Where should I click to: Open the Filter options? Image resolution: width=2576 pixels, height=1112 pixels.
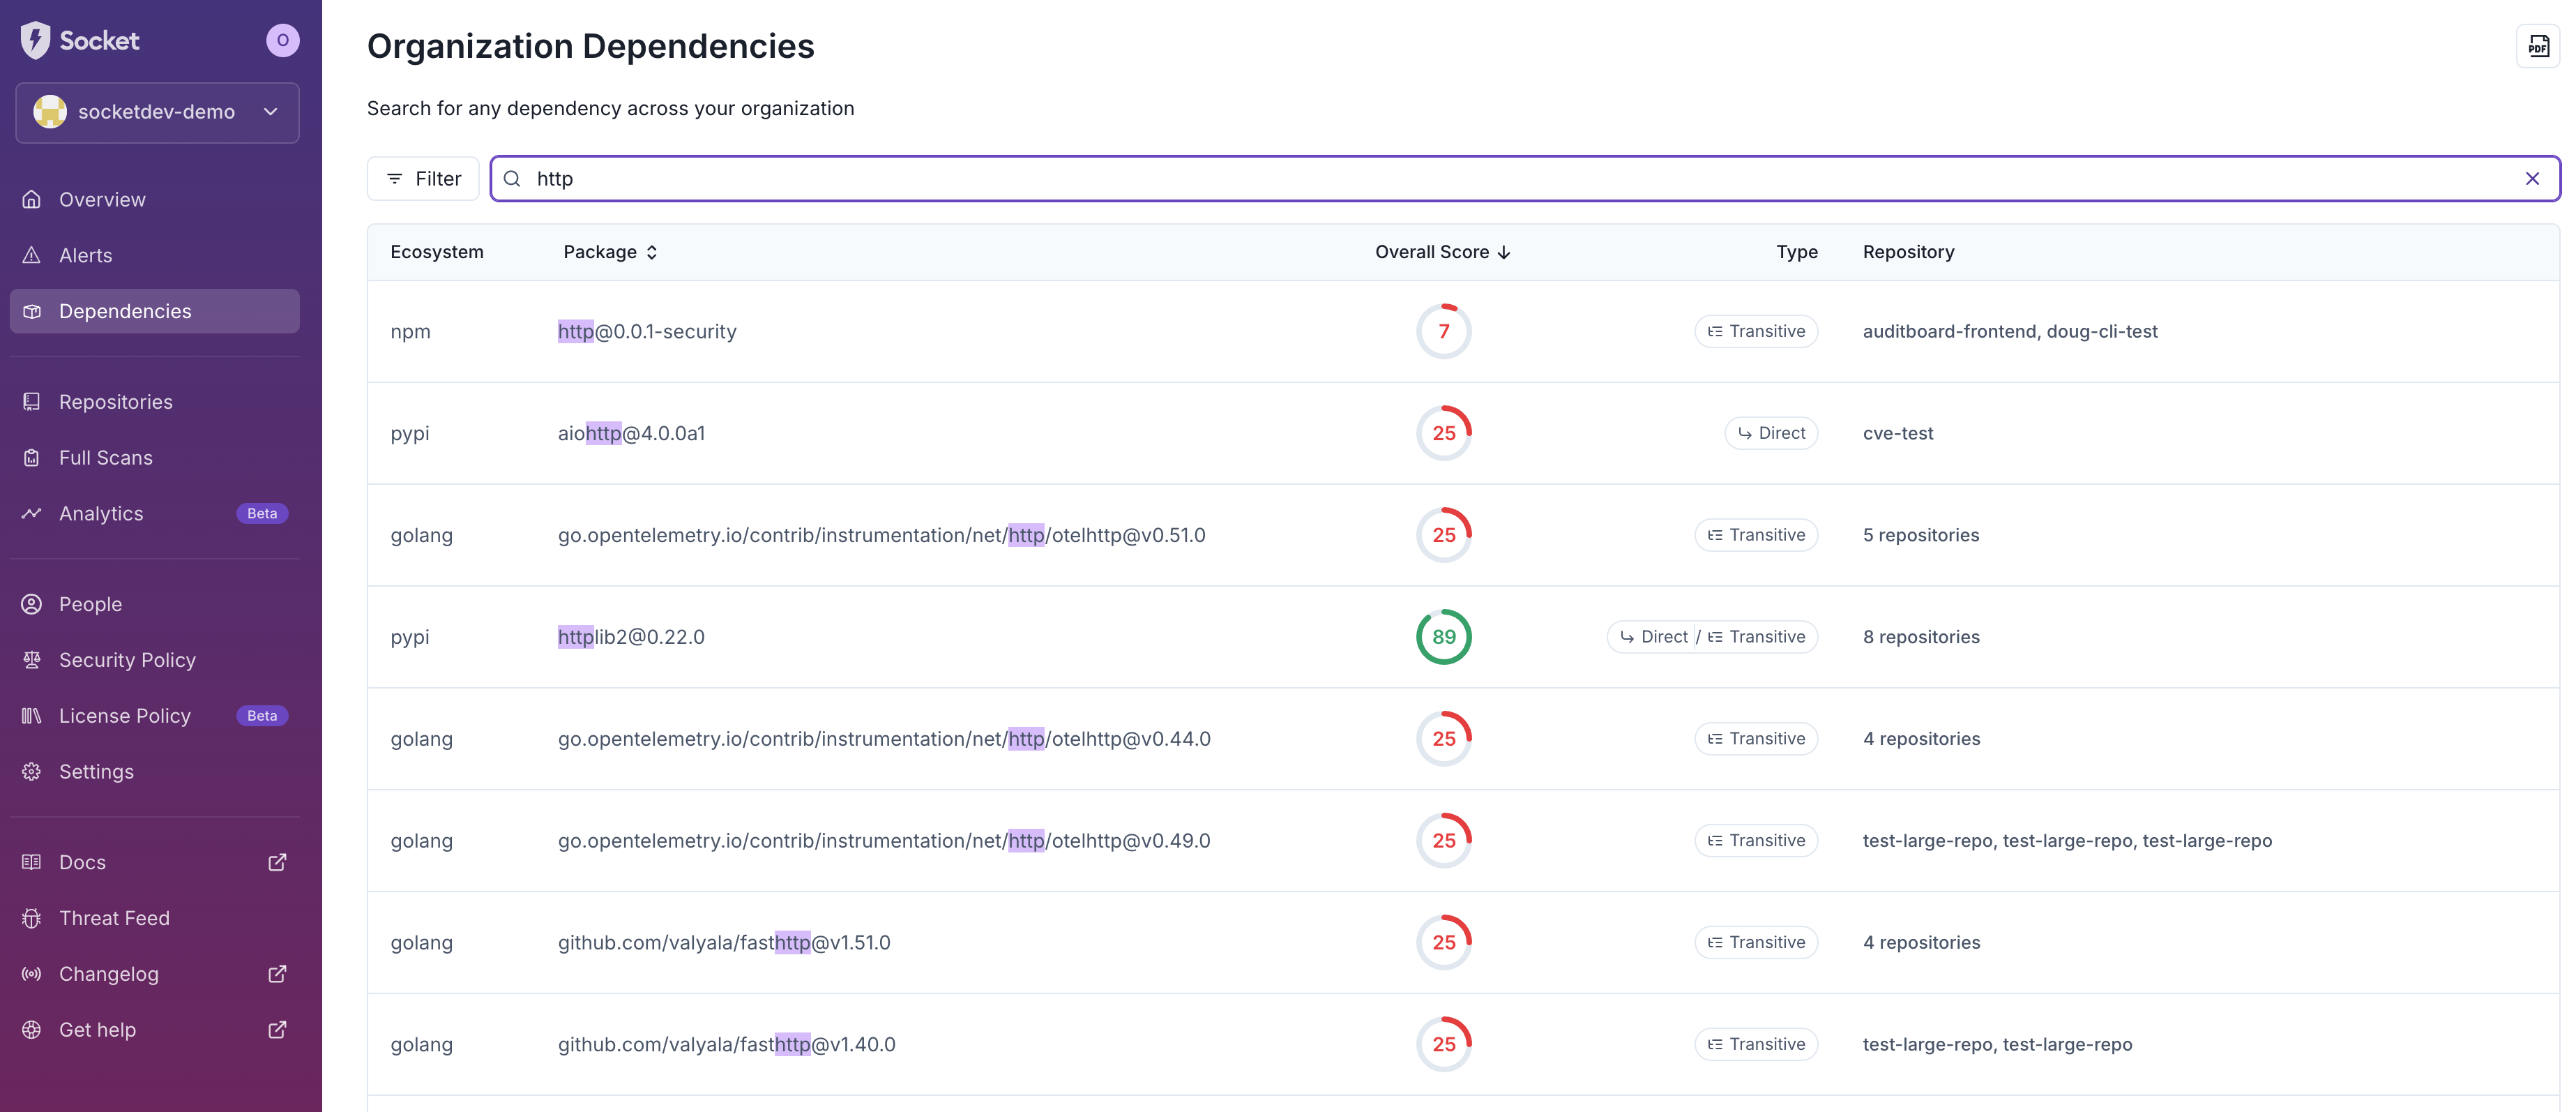click(x=423, y=179)
